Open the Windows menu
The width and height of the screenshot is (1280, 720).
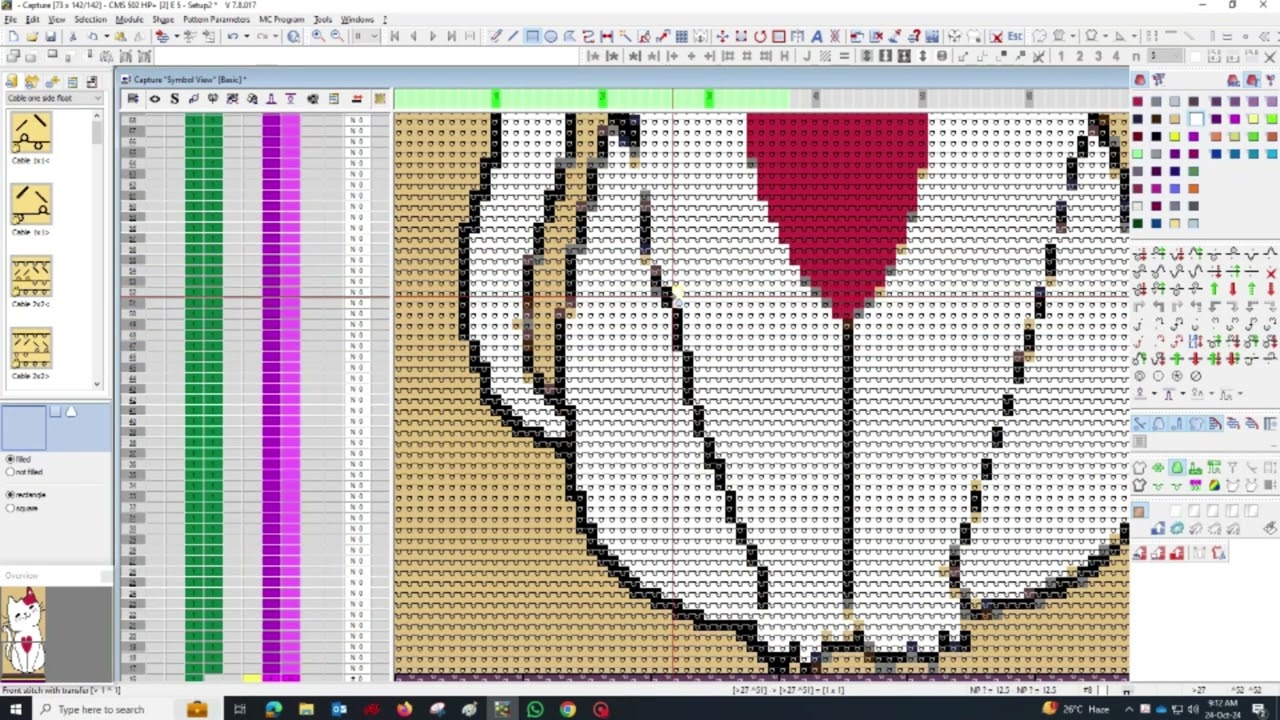pyautogui.click(x=357, y=19)
